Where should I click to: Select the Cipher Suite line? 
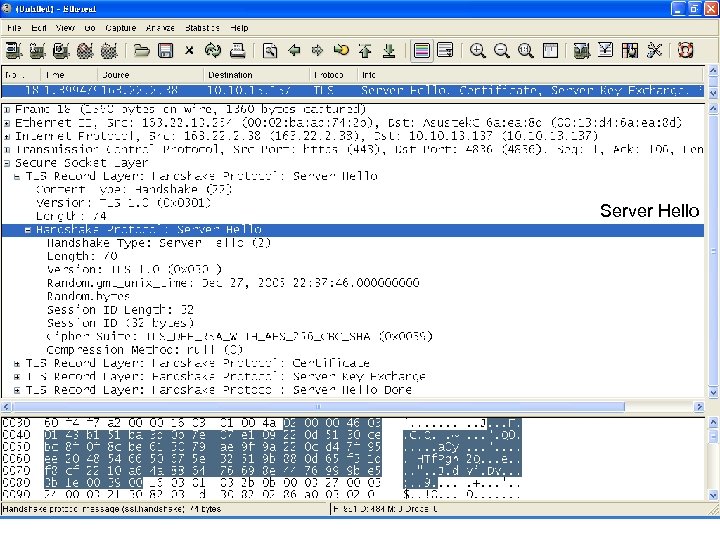point(239,337)
